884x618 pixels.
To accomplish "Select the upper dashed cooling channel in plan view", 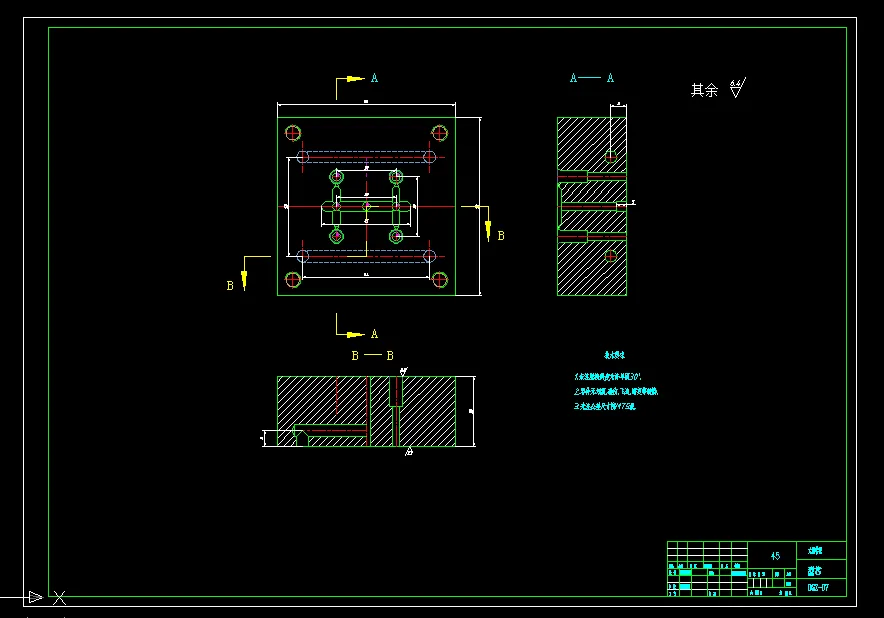I will click(x=366, y=157).
